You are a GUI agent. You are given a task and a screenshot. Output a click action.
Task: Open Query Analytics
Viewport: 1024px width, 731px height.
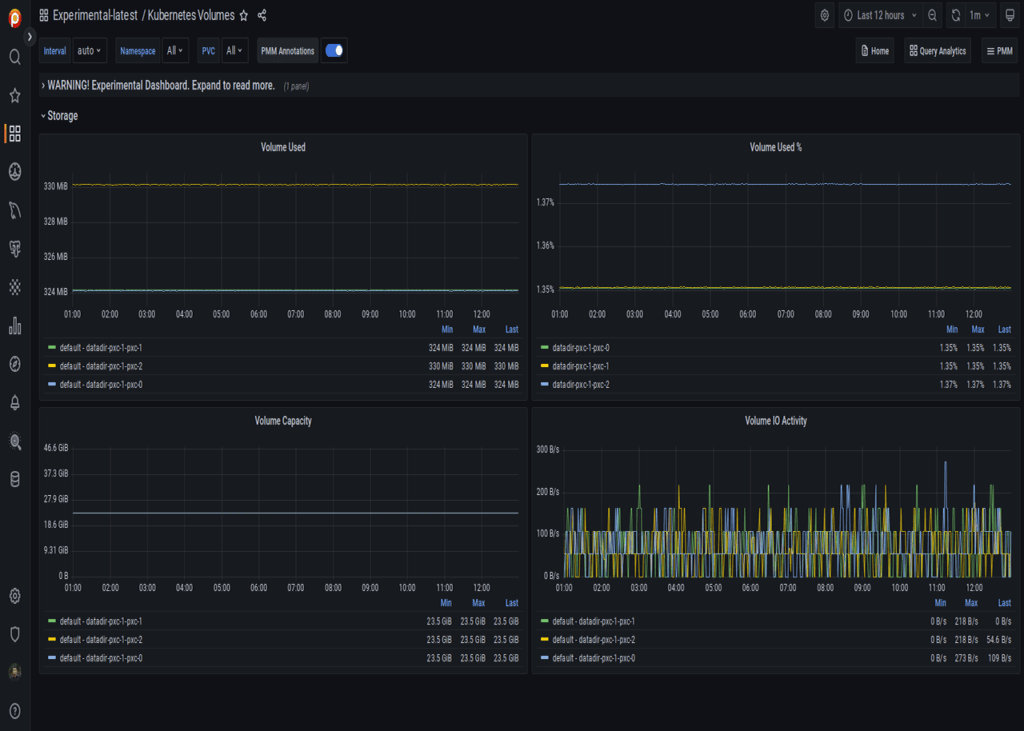click(936, 50)
